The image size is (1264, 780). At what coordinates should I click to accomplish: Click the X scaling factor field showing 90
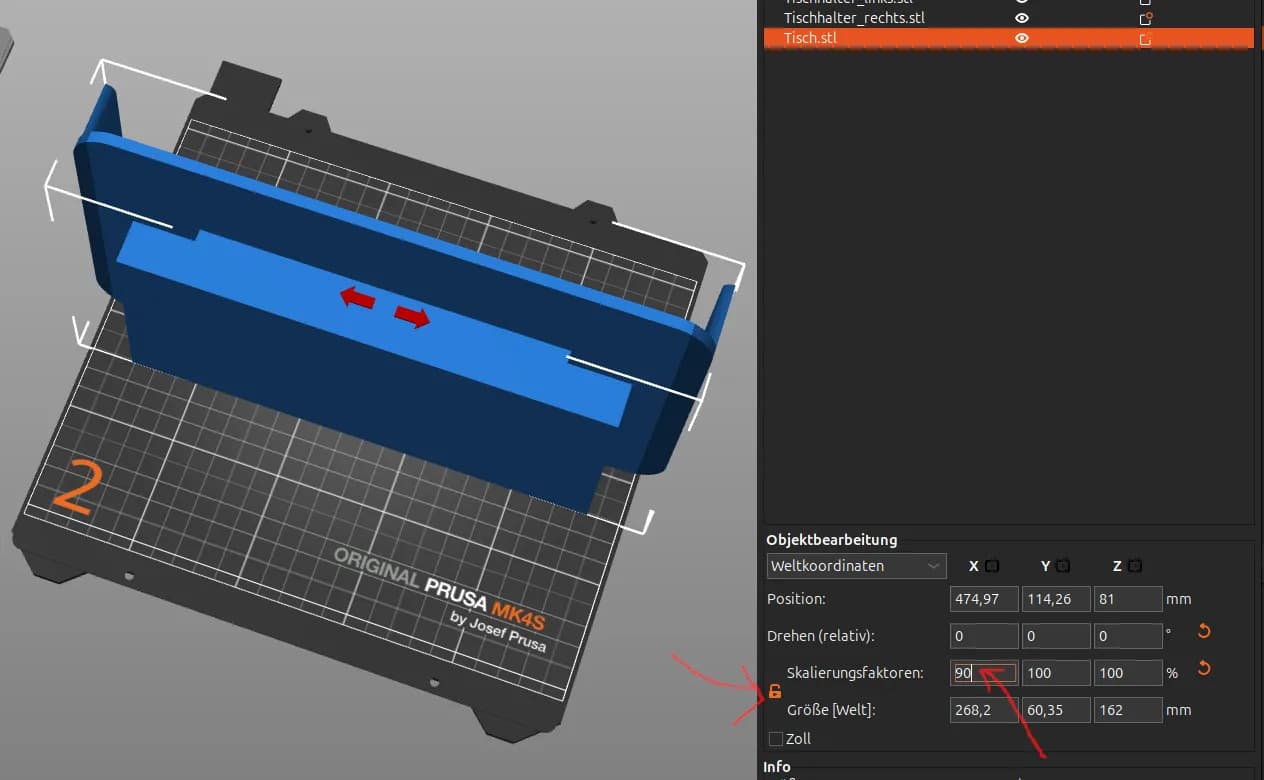tap(984, 673)
